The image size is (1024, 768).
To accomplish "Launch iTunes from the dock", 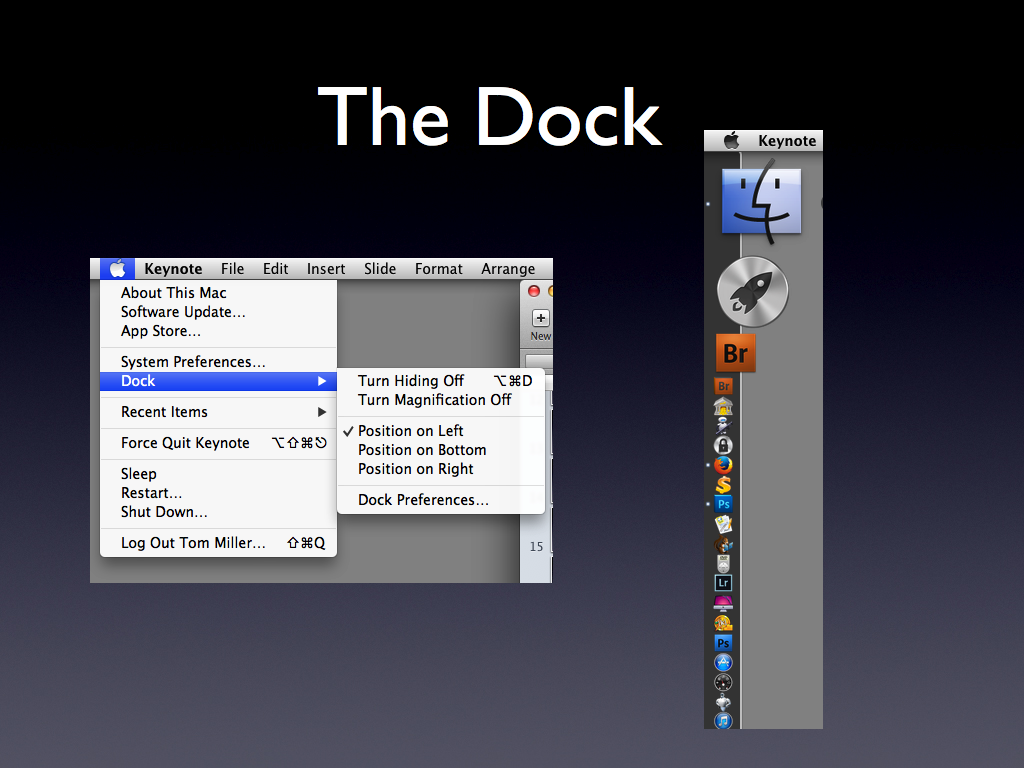I will [723, 721].
